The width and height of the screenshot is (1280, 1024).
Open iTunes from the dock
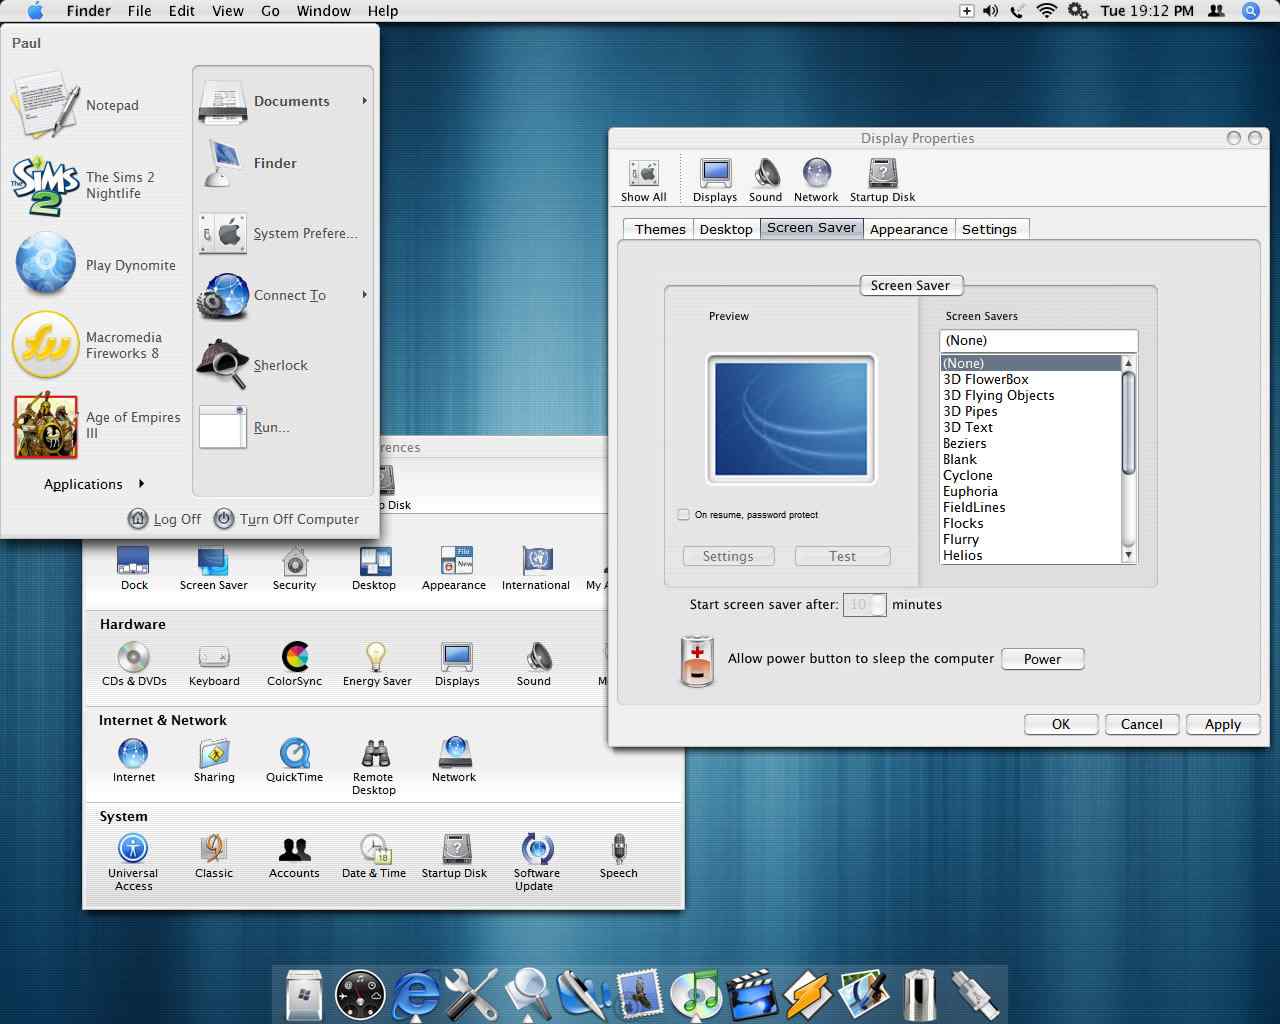click(695, 995)
